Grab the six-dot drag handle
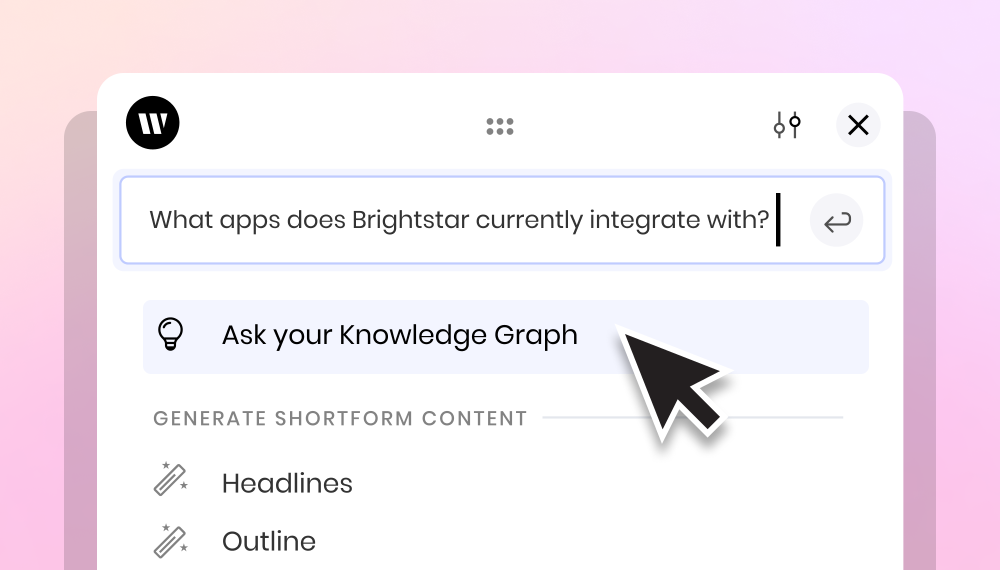The width and height of the screenshot is (1000, 570). 500,126
